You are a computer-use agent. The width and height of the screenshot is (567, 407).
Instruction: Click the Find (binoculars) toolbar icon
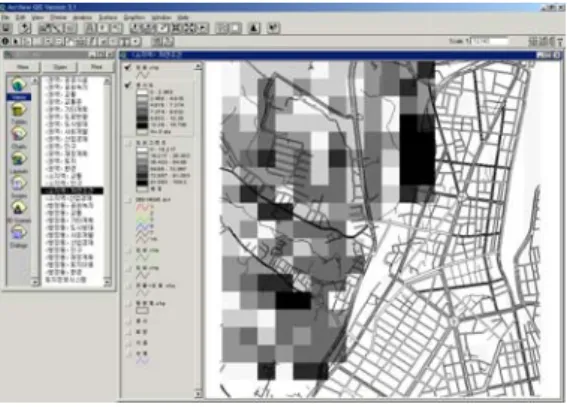pos(90,28)
